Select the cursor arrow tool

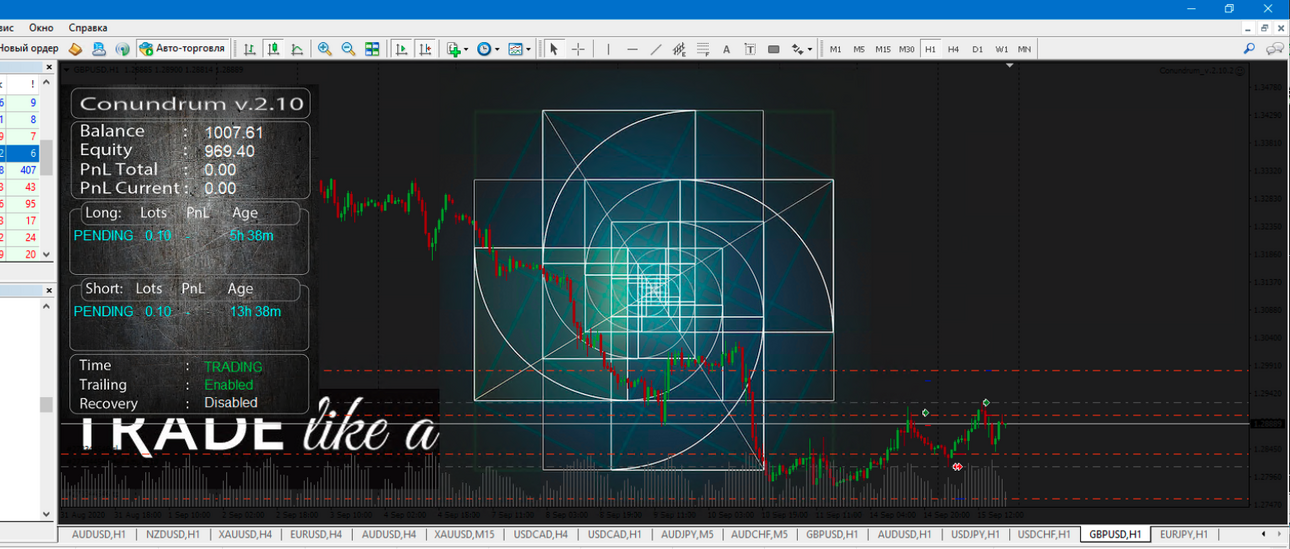(553, 48)
